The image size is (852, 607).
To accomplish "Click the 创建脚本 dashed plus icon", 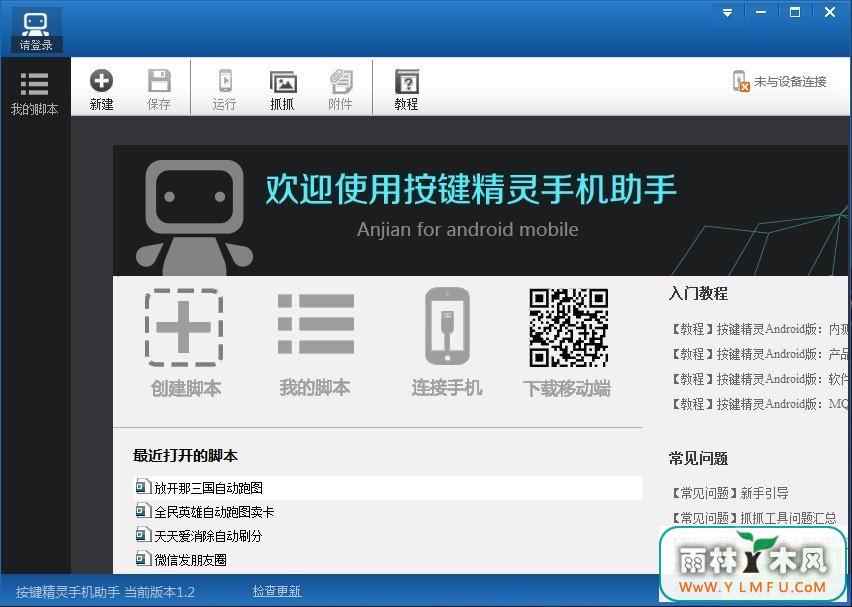I will [x=184, y=328].
